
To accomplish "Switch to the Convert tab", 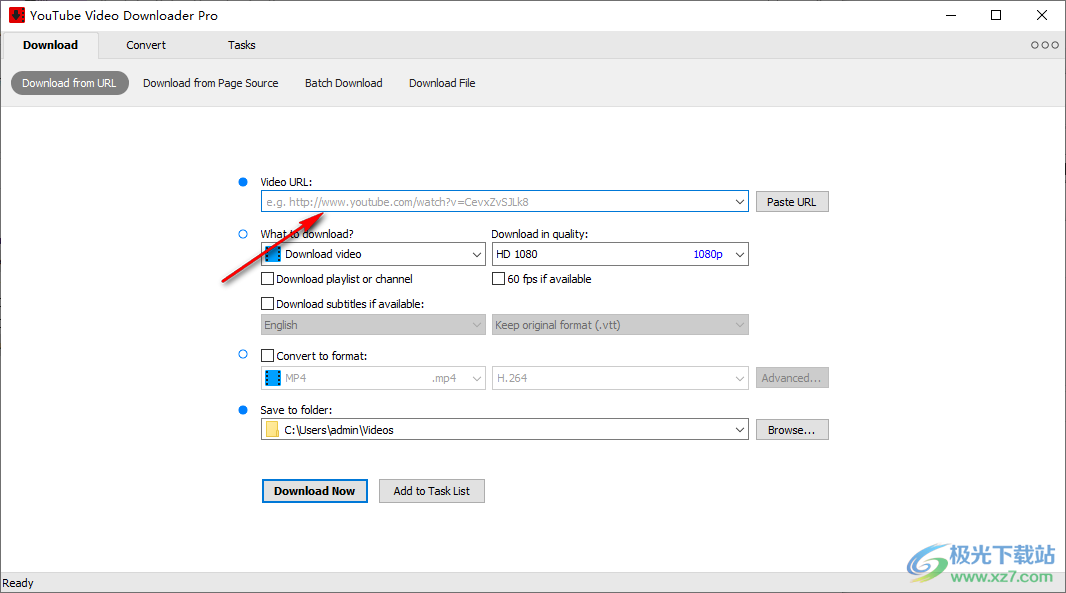I will pos(146,45).
